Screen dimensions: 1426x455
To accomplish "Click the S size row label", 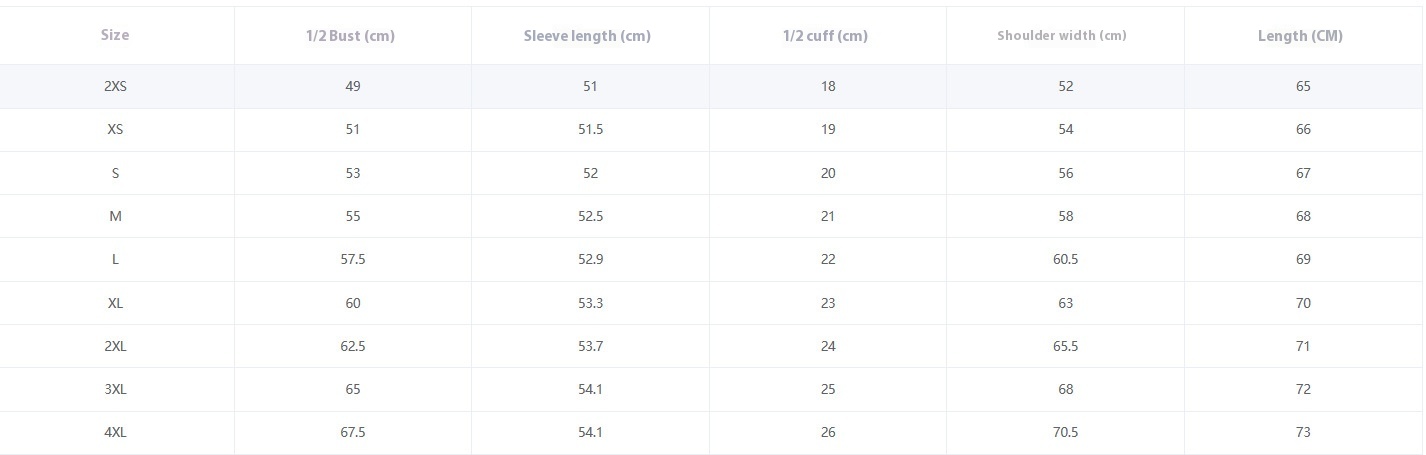I will 115,173.
